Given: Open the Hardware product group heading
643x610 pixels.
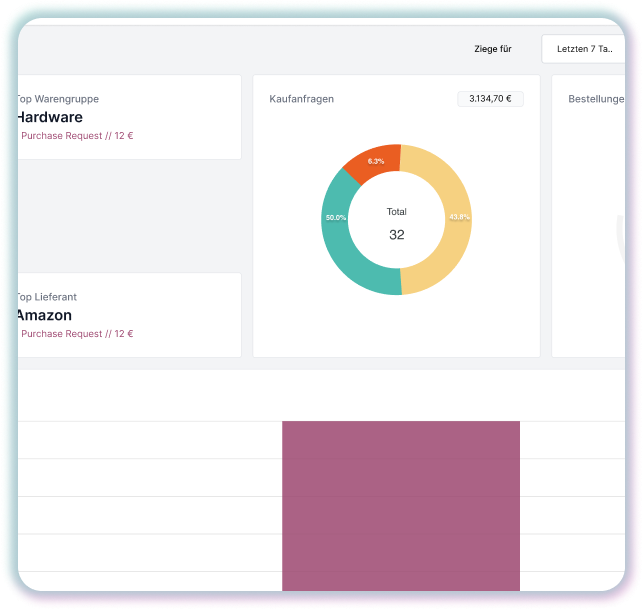Looking at the screenshot, I should [50, 117].
